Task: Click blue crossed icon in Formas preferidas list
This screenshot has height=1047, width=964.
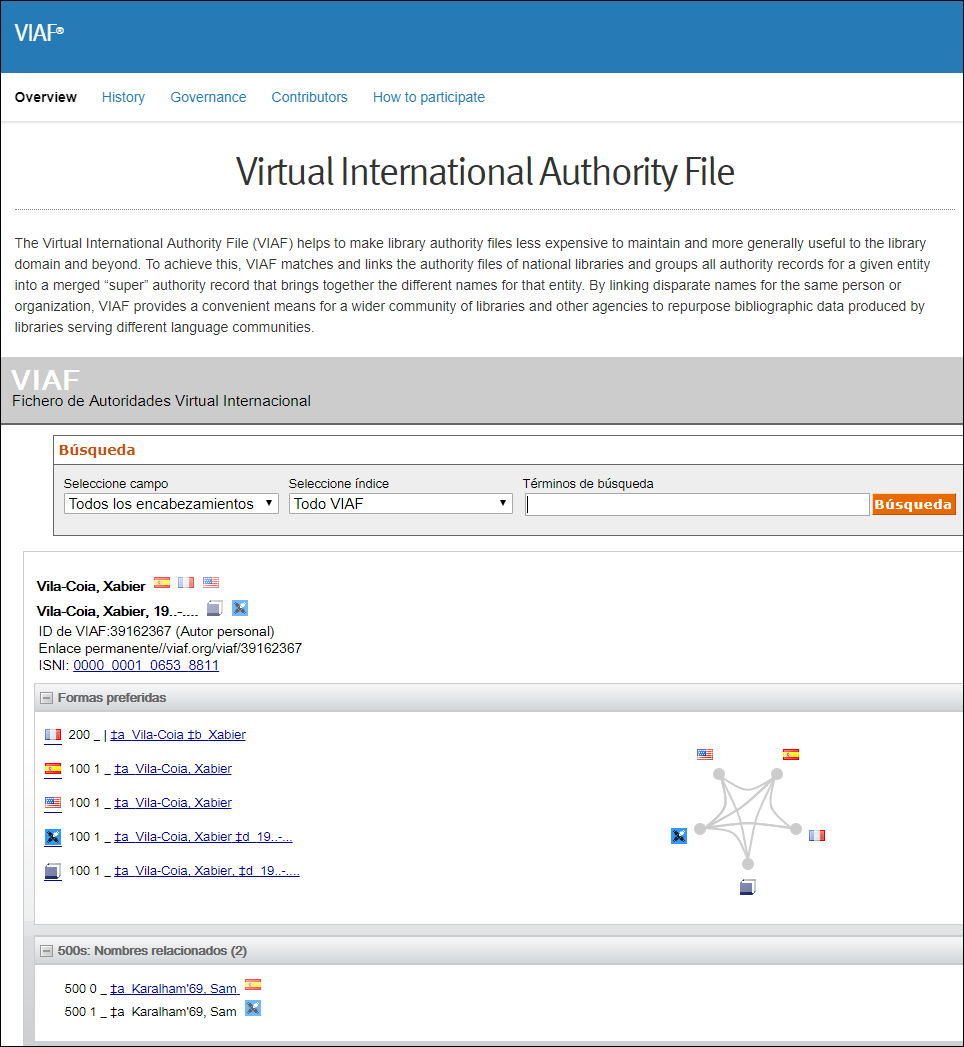Action: click(x=53, y=837)
